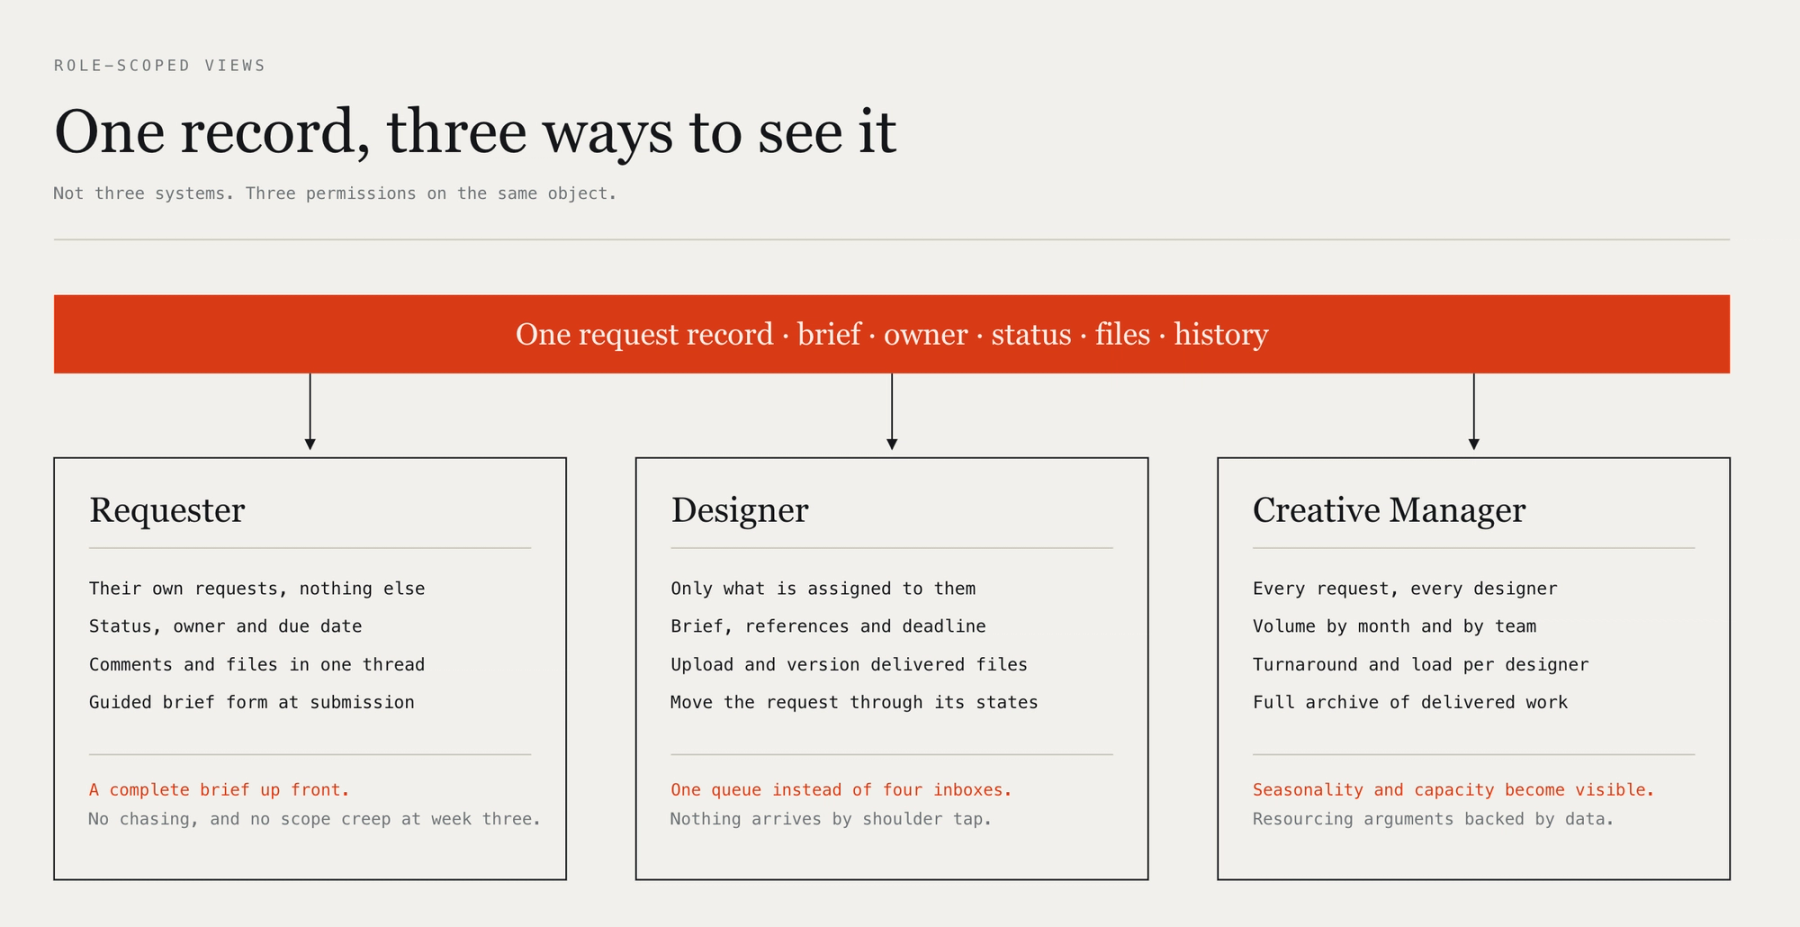Select 'Volume by month and by team'

click(1395, 626)
